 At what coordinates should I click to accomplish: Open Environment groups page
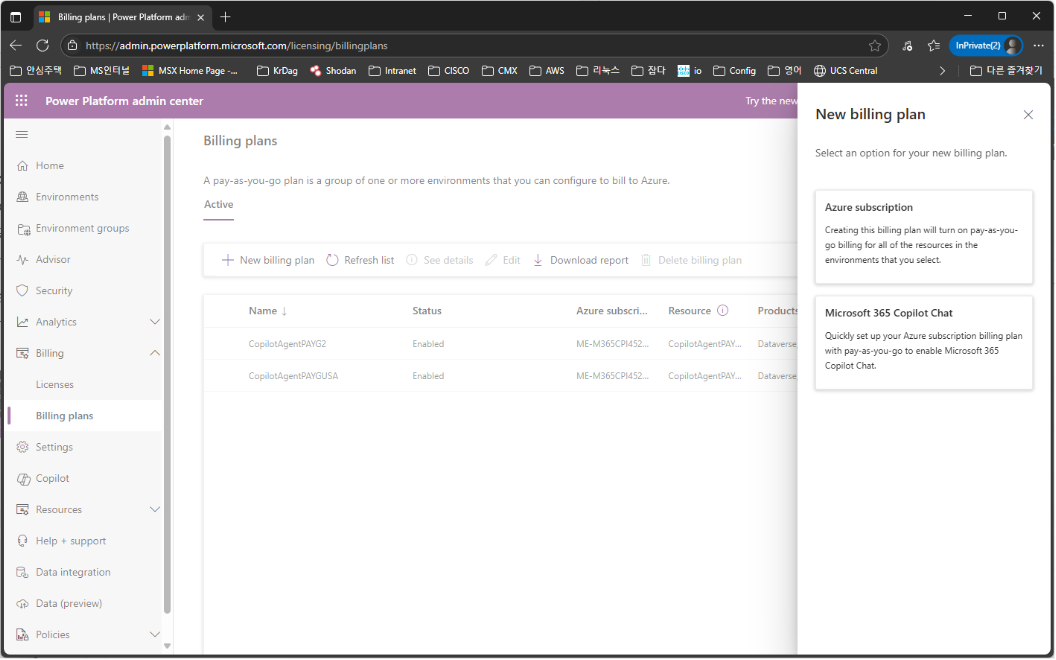[x=82, y=228]
